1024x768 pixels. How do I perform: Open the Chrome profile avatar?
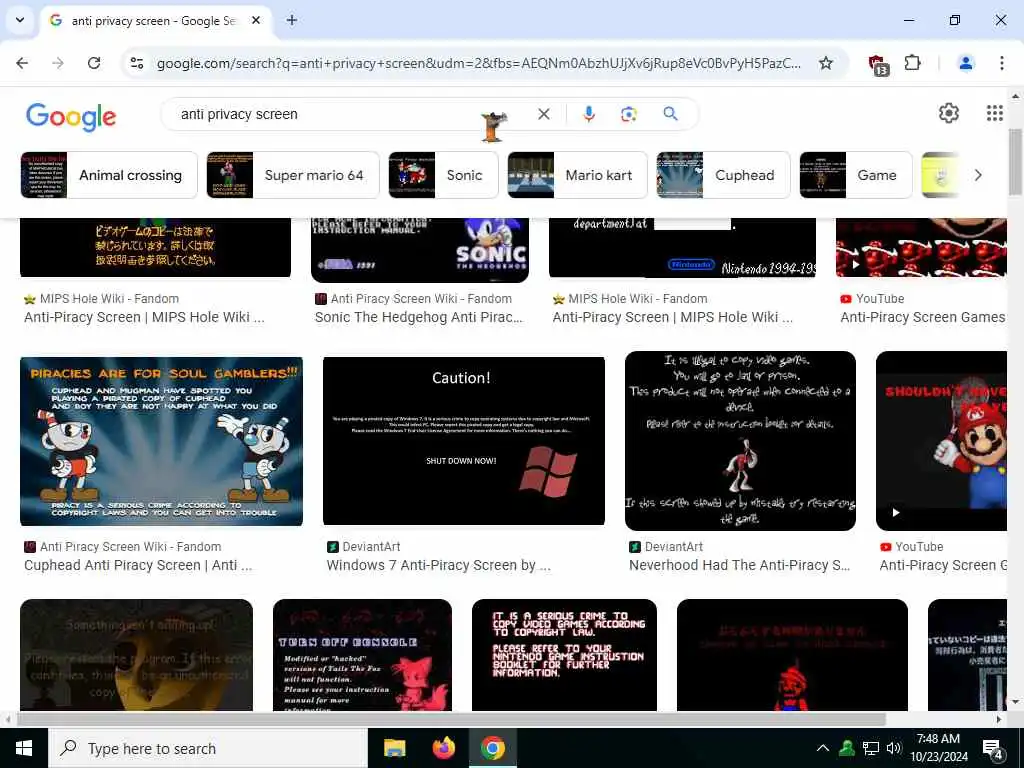(x=965, y=63)
